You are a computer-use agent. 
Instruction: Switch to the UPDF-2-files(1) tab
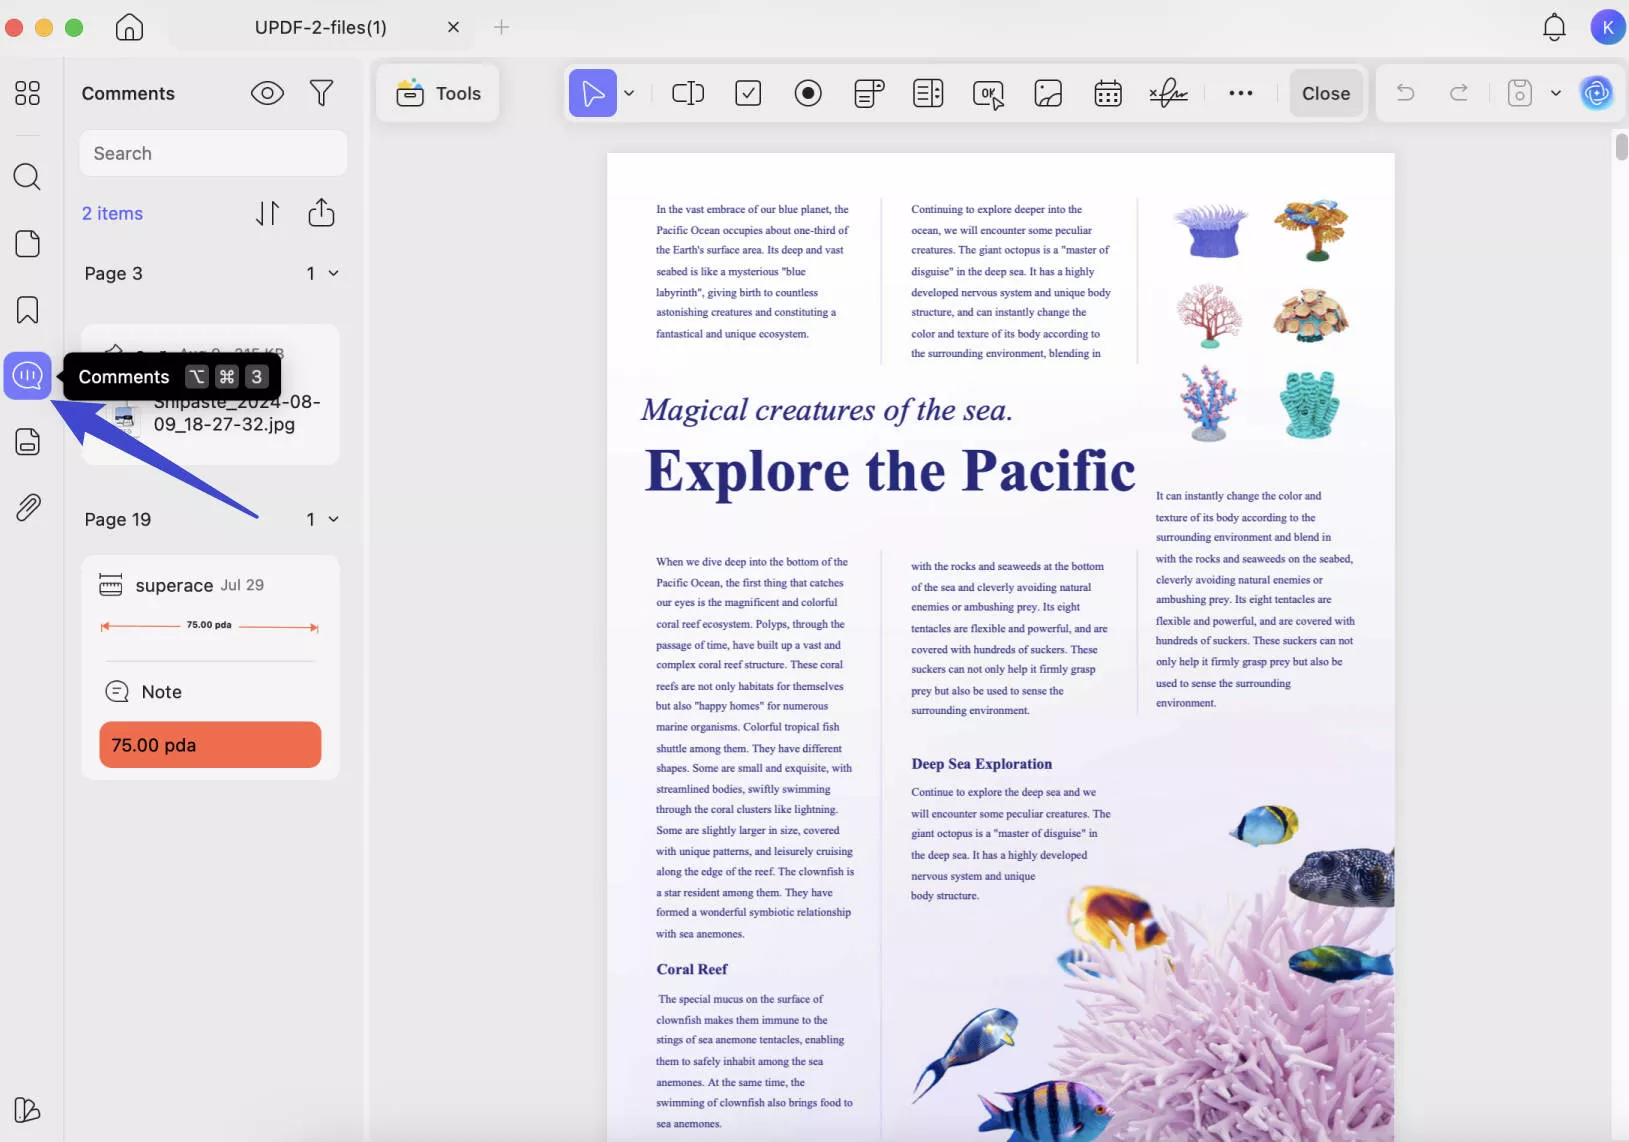pyautogui.click(x=320, y=27)
